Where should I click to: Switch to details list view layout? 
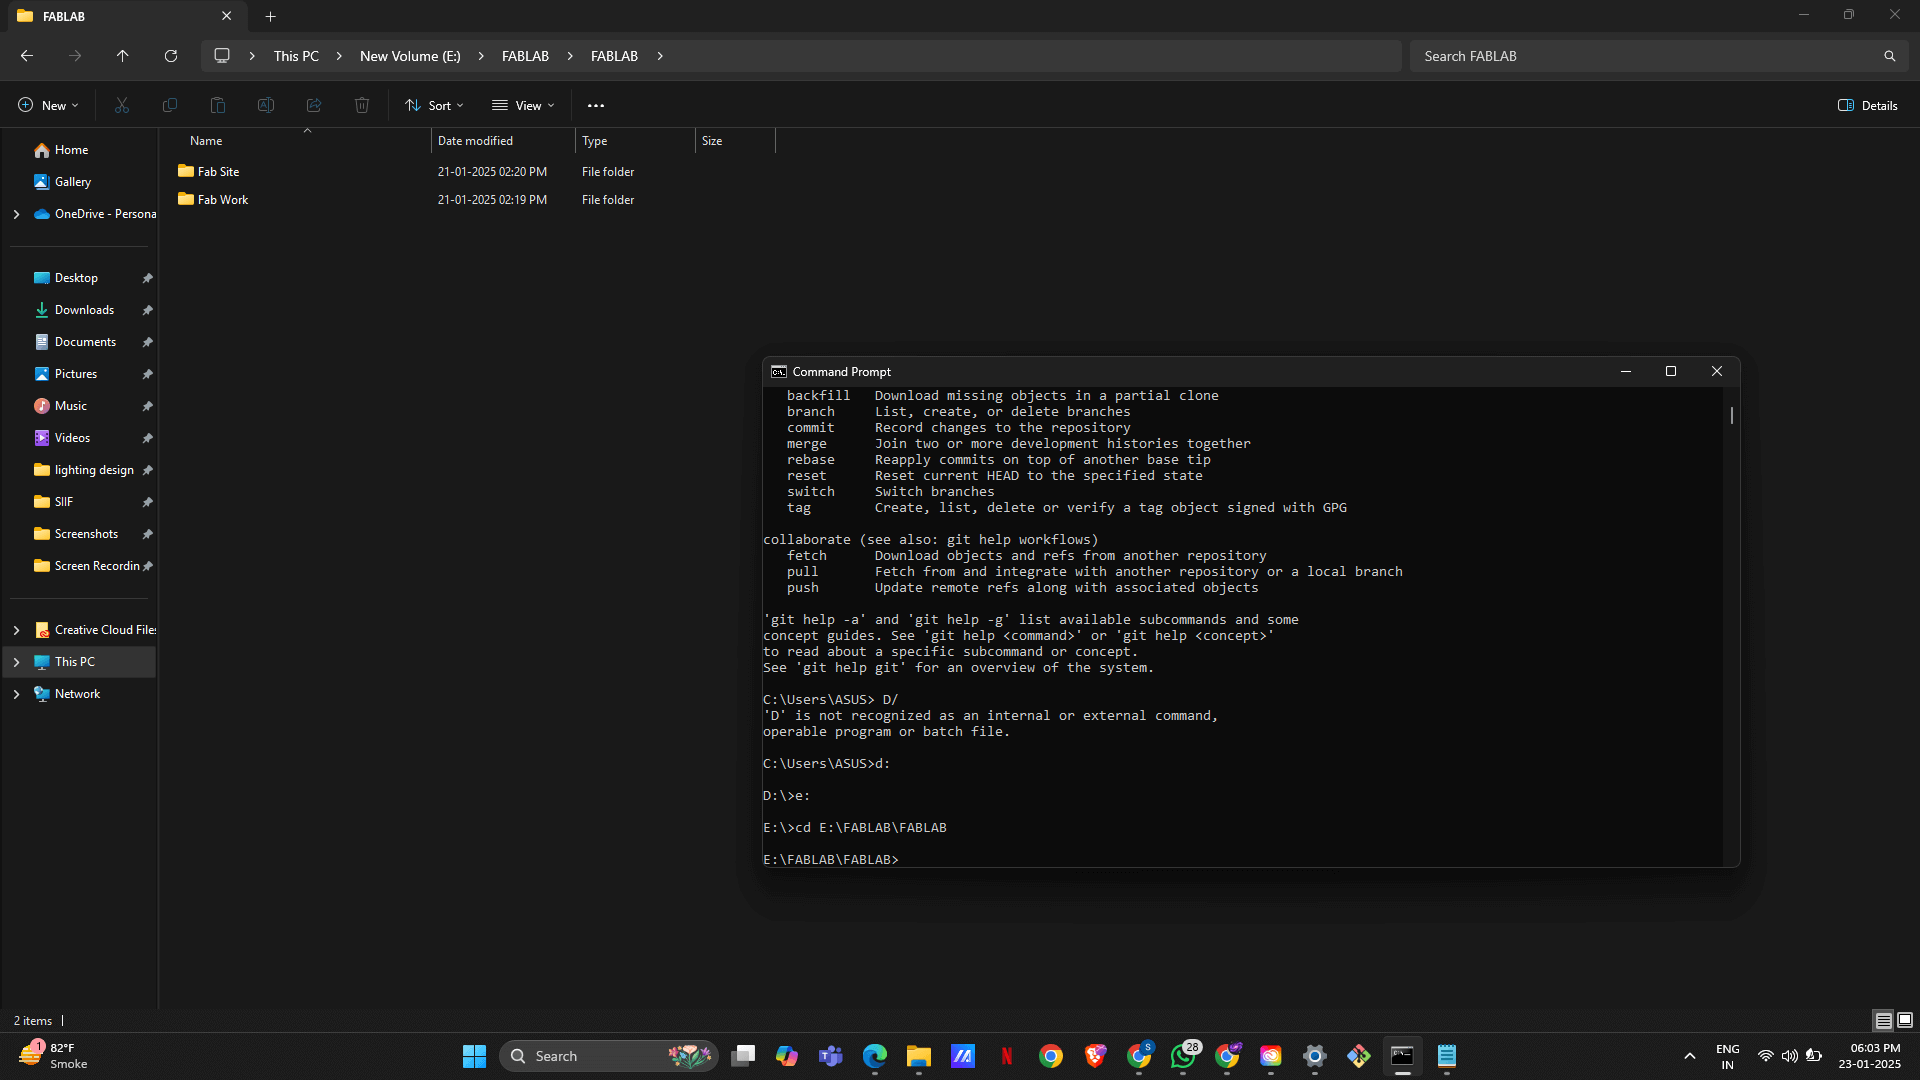(x=1883, y=1020)
